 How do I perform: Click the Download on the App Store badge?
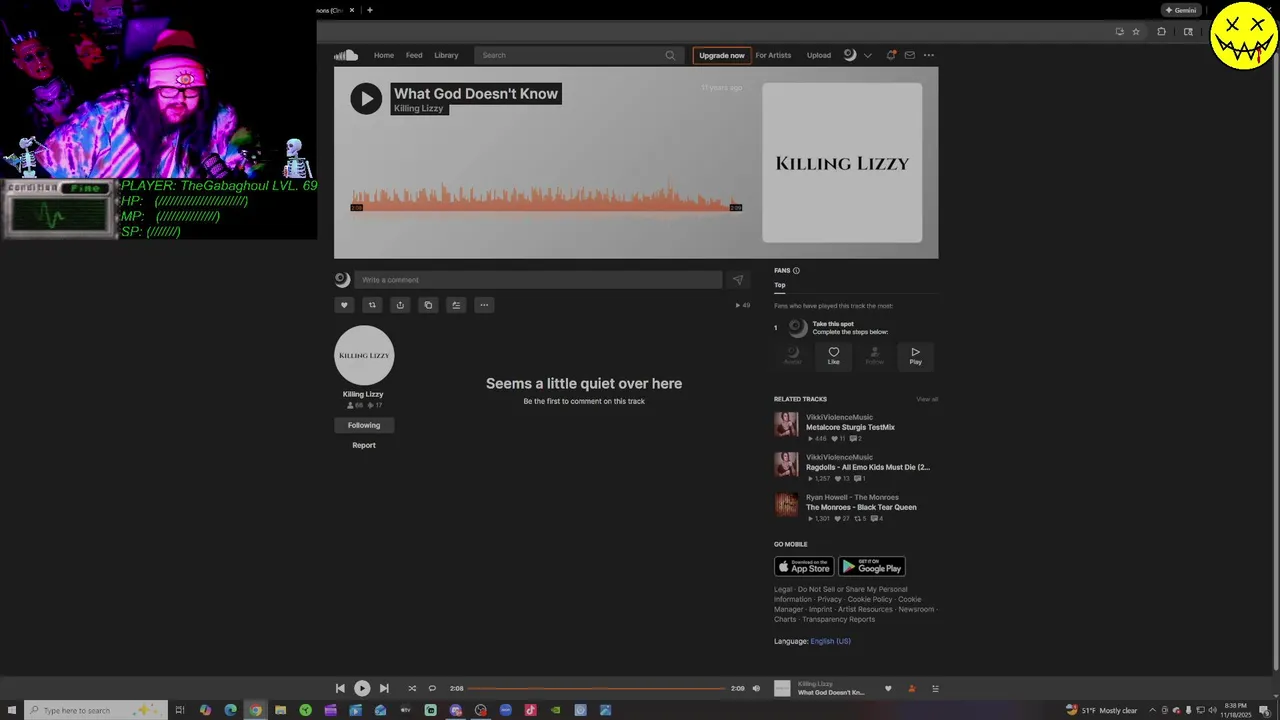coord(804,567)
